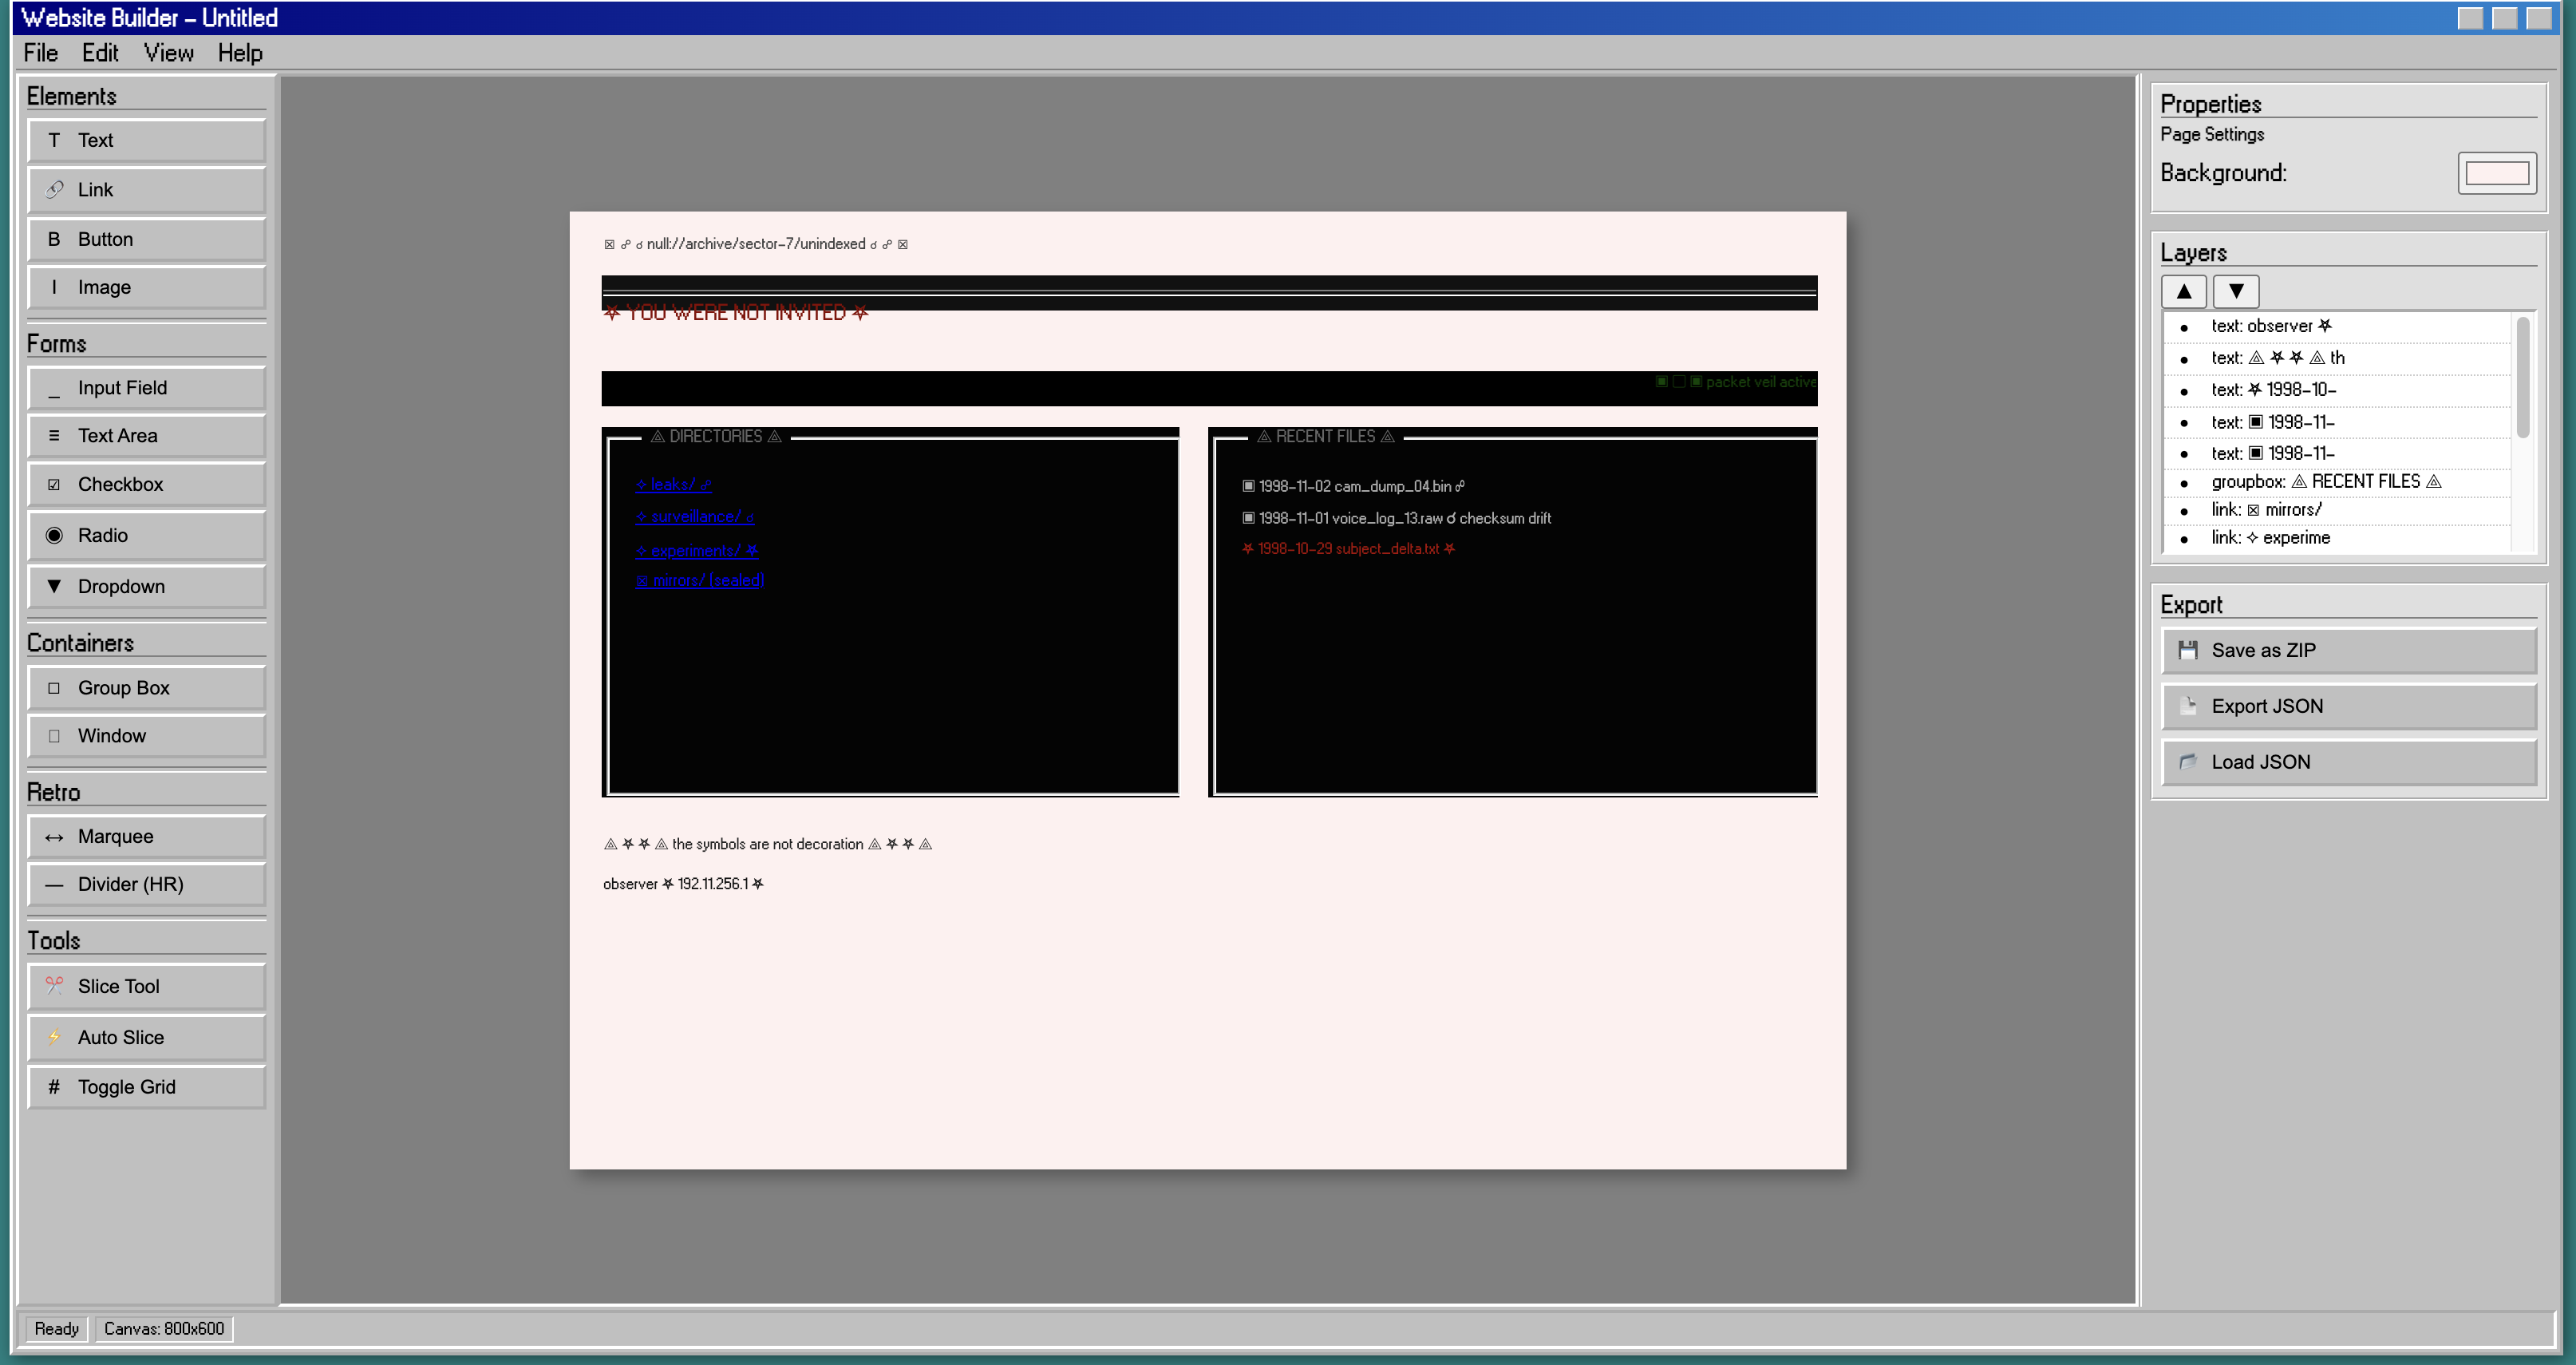
Task: Click the Load JSON folder icon
Action: click(2188, 762)
